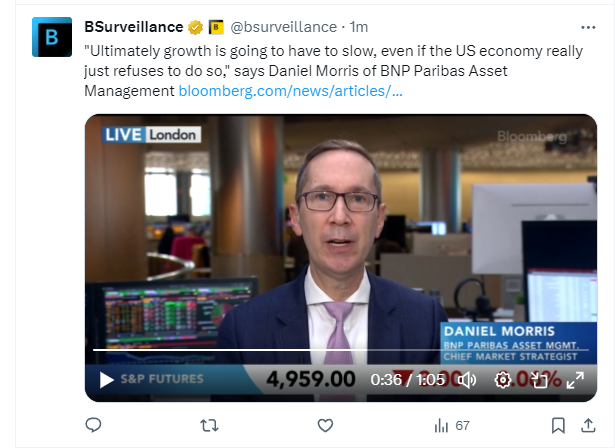The image size is (615, 448).
Task: Like the tweet with heart icon
Action: coord(325,425)
